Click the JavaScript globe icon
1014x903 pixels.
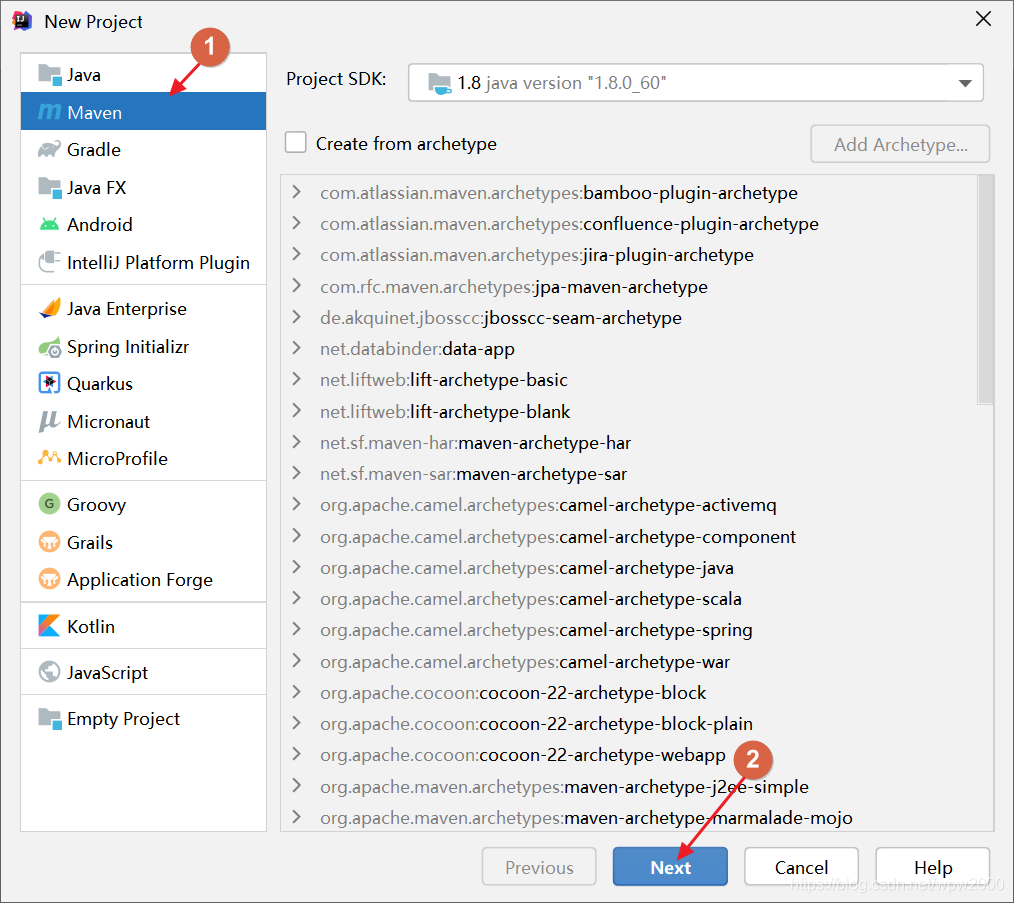49,672
